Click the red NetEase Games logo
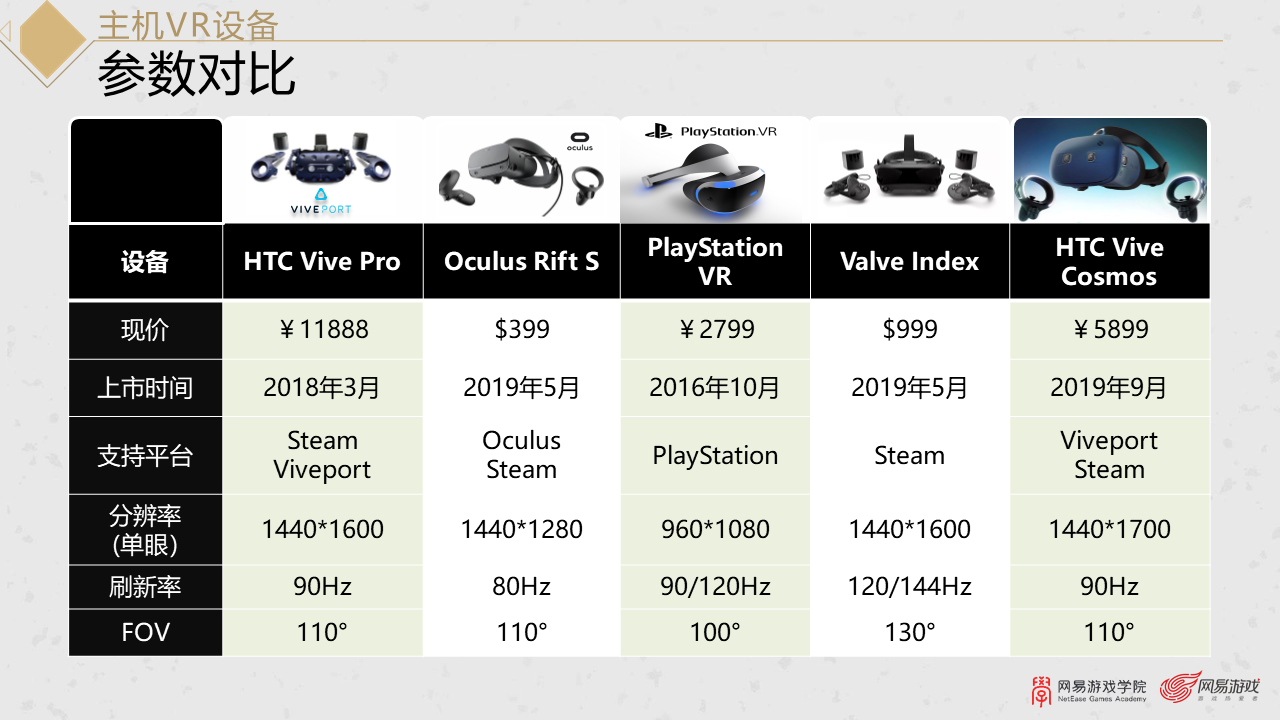 (1209, 687)
